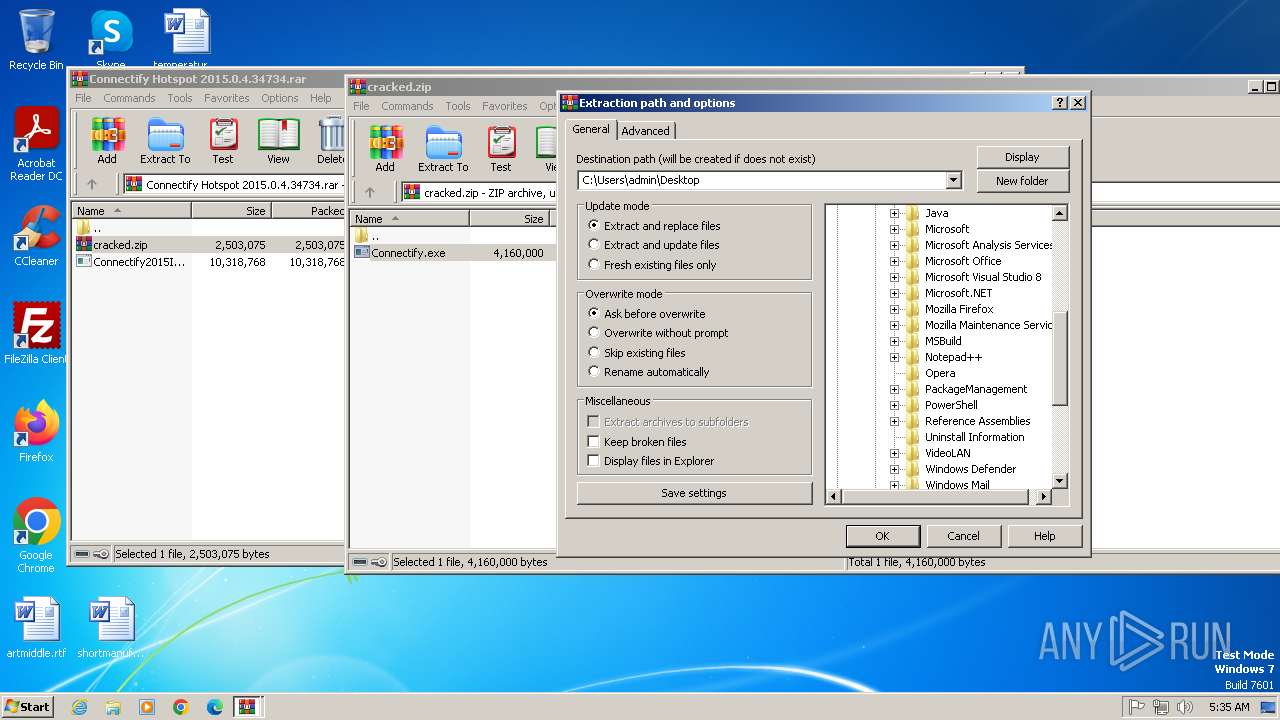1280x720 pixels.
Task: Click the dialog's question mark help icon
Action: pos(1060,102)
